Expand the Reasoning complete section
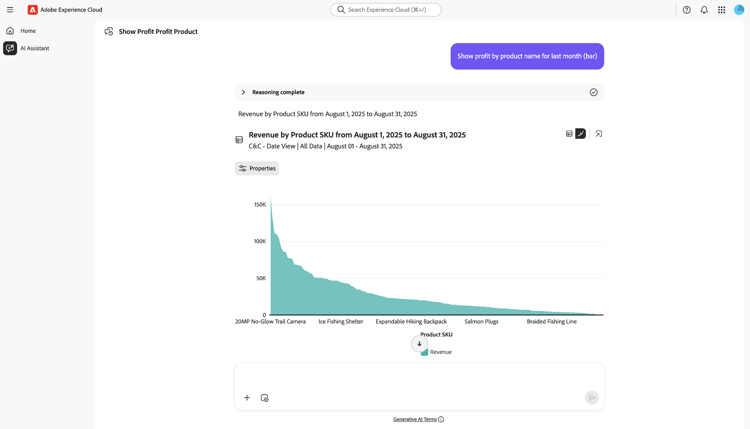Viewport: 750px width, 429px height. pos(243,92)
